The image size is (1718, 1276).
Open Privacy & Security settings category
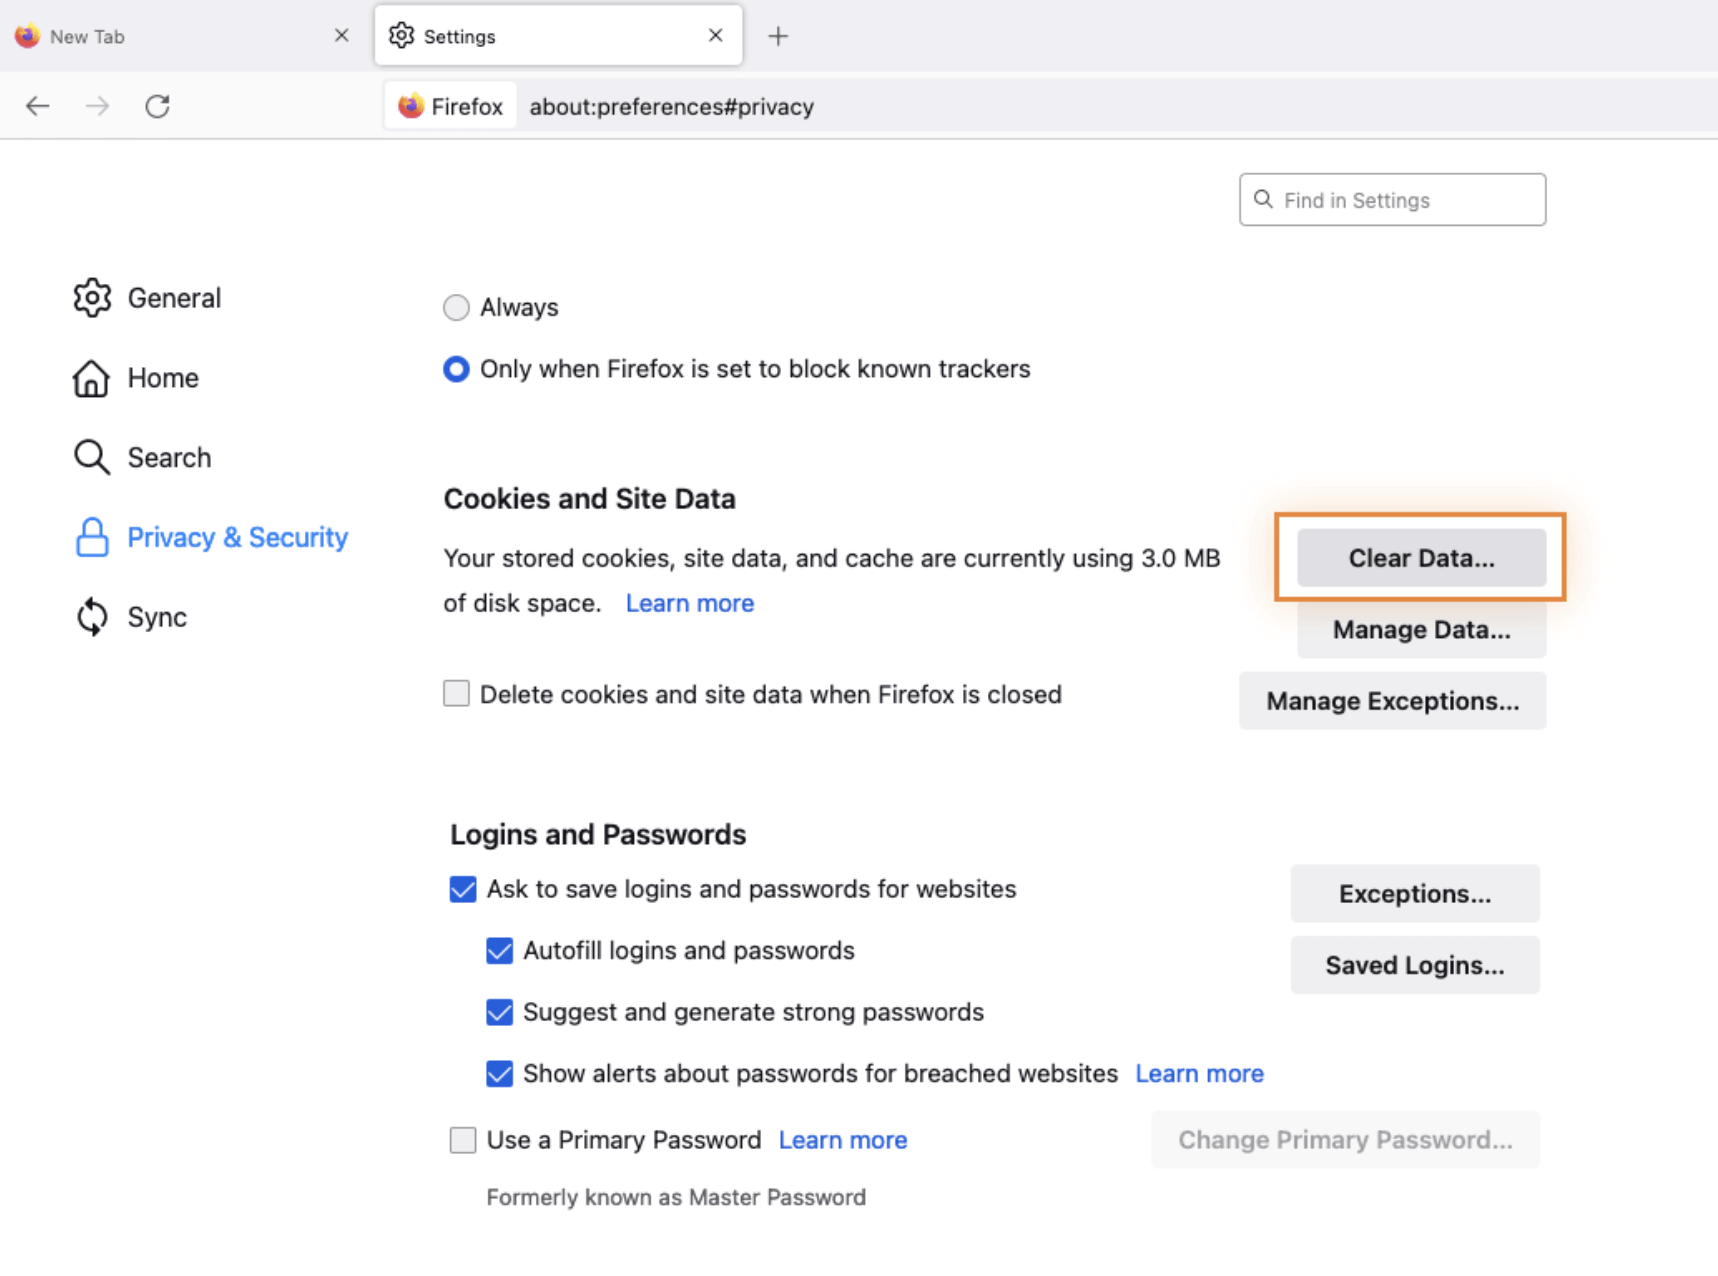coord(236,538)
